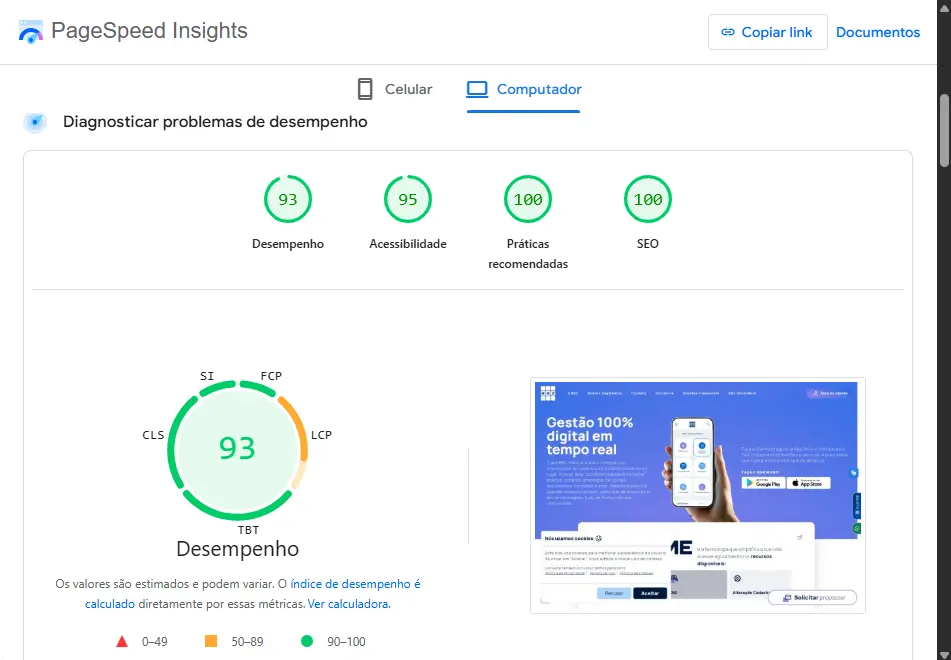The image size is (951, 660).
Task: Click the Copiar link button
Action: click(x=767, y=32)
